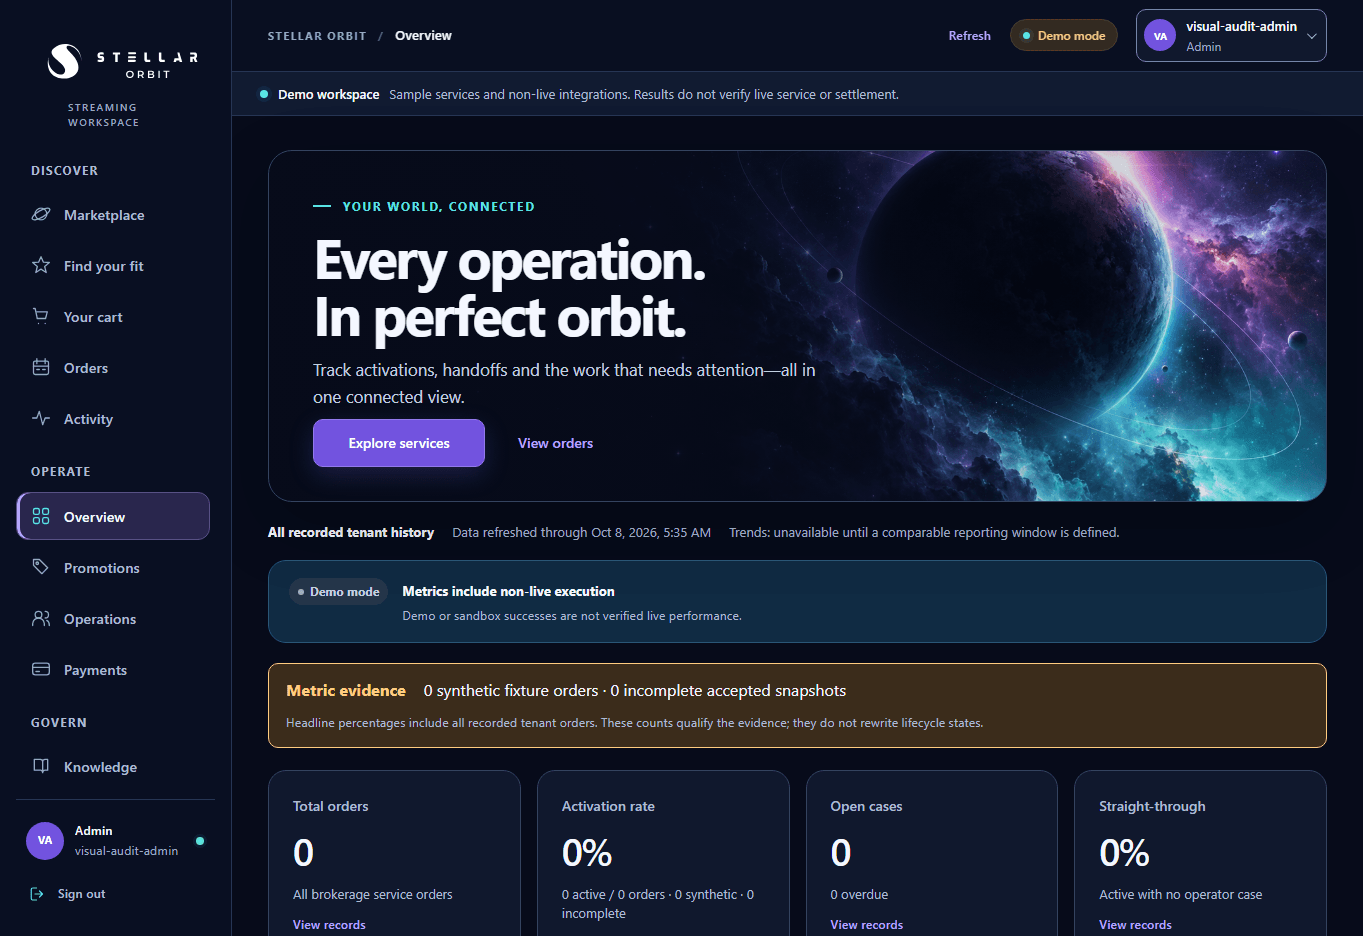Click the 'Active with no operator case' text
Screen dimensions: 1363x936
pos(1181,895)
